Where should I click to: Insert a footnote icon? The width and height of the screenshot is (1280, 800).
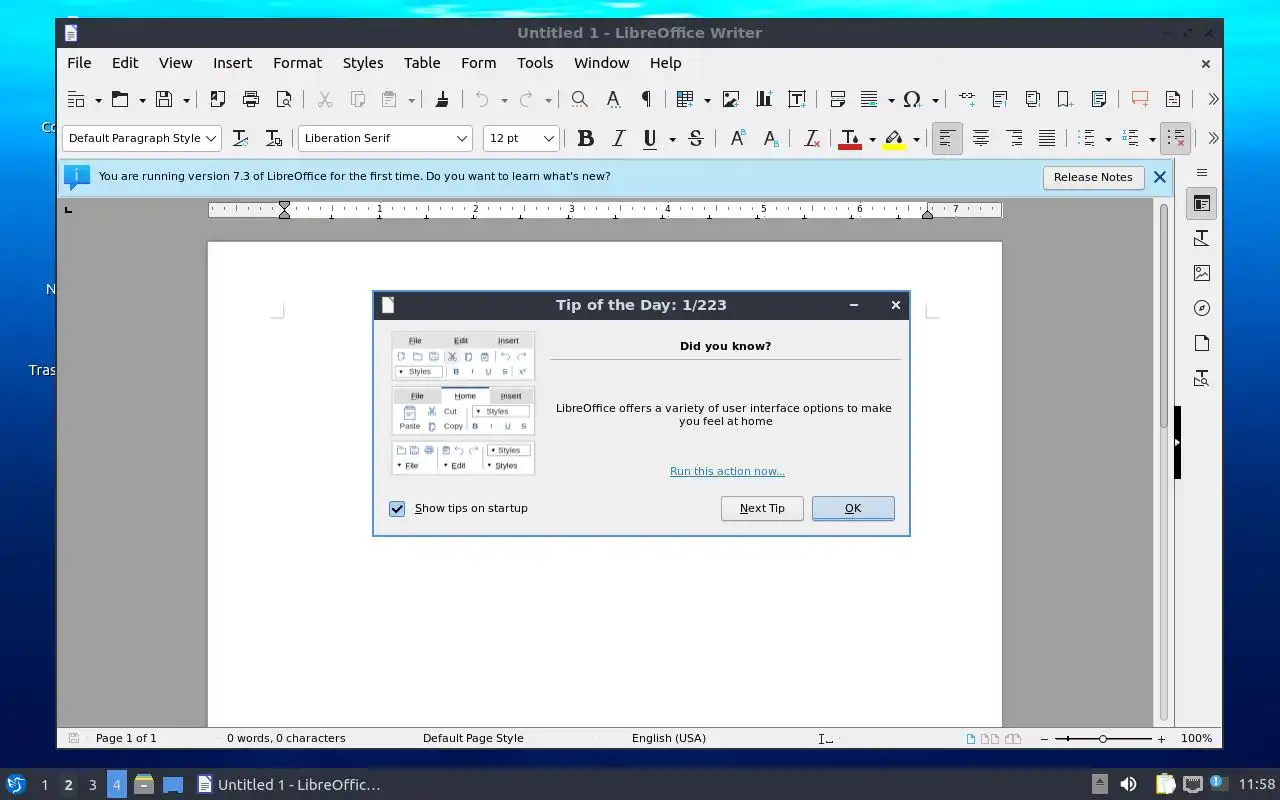1000,99
